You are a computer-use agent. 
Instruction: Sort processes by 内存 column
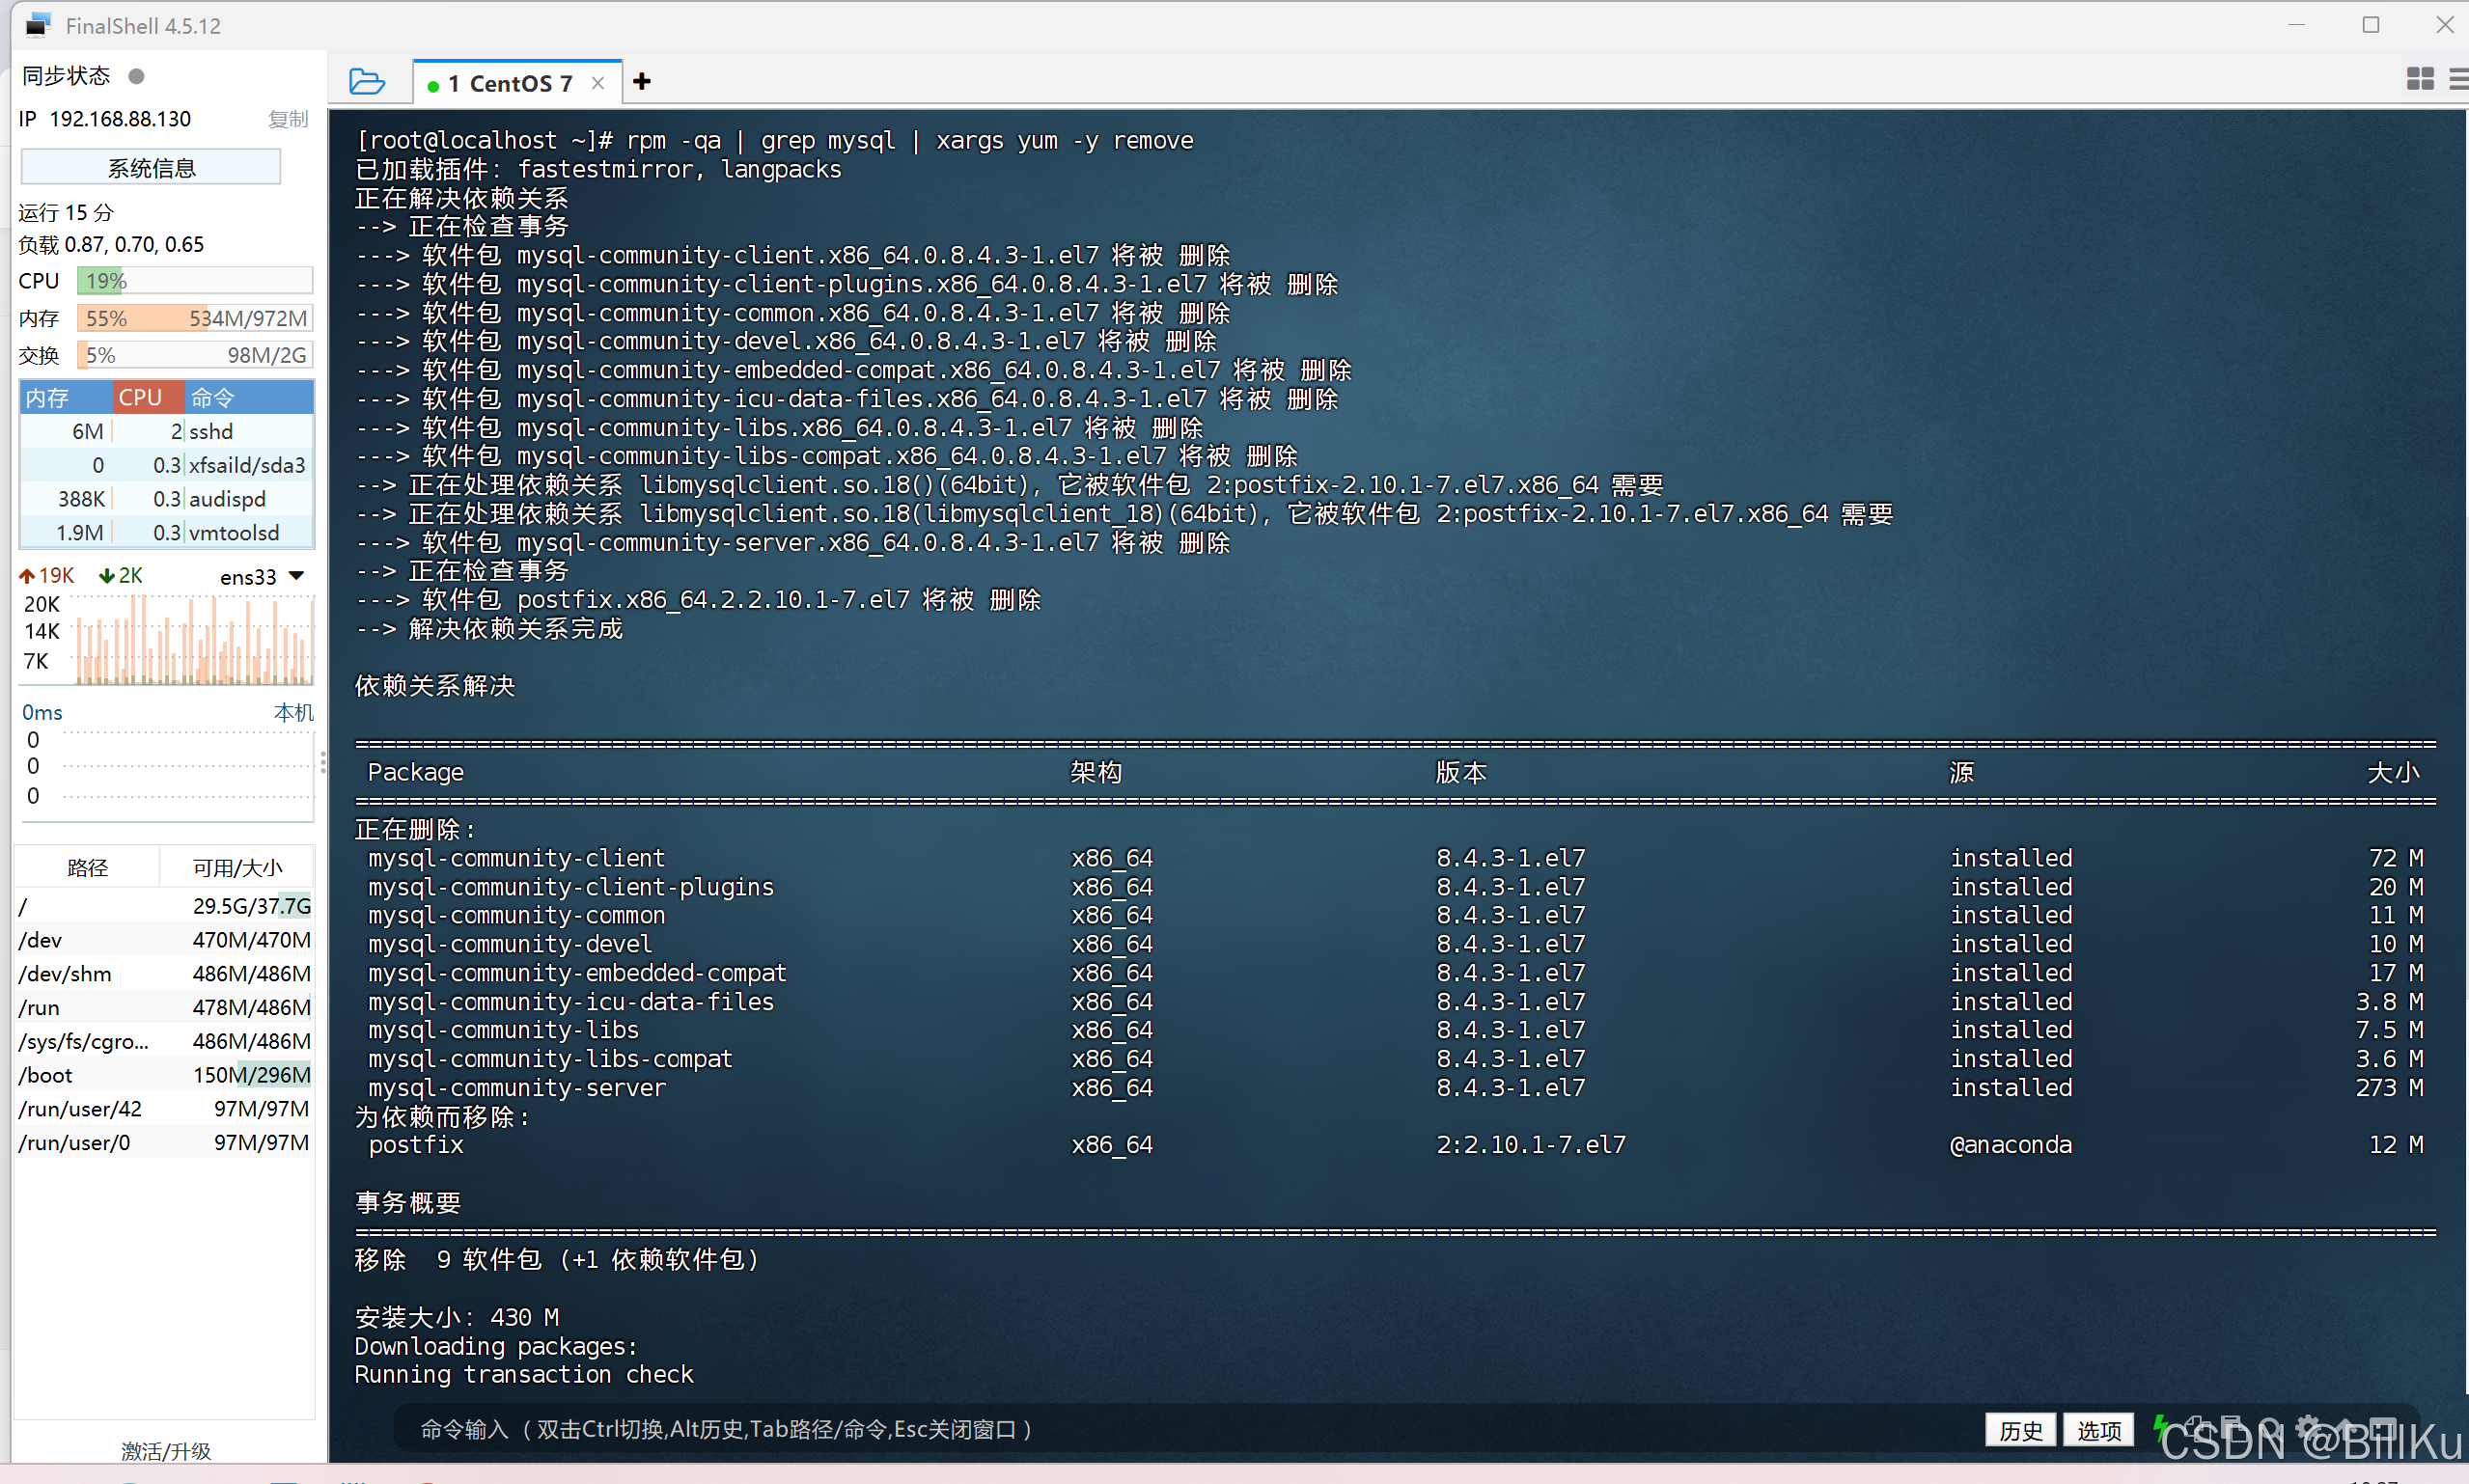pyautogui.click(x=66, y=398)
